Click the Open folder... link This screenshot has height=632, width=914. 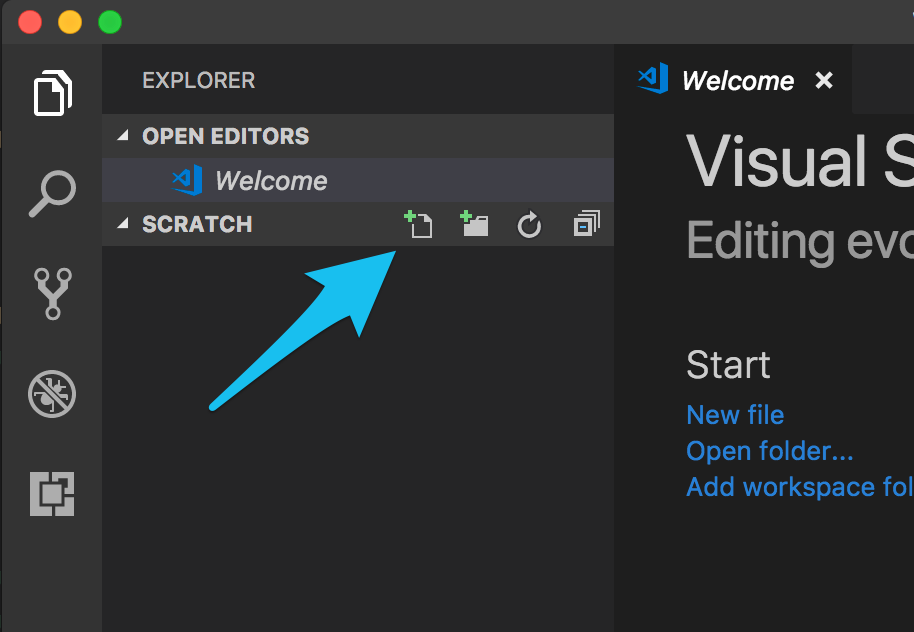[769, 451]
